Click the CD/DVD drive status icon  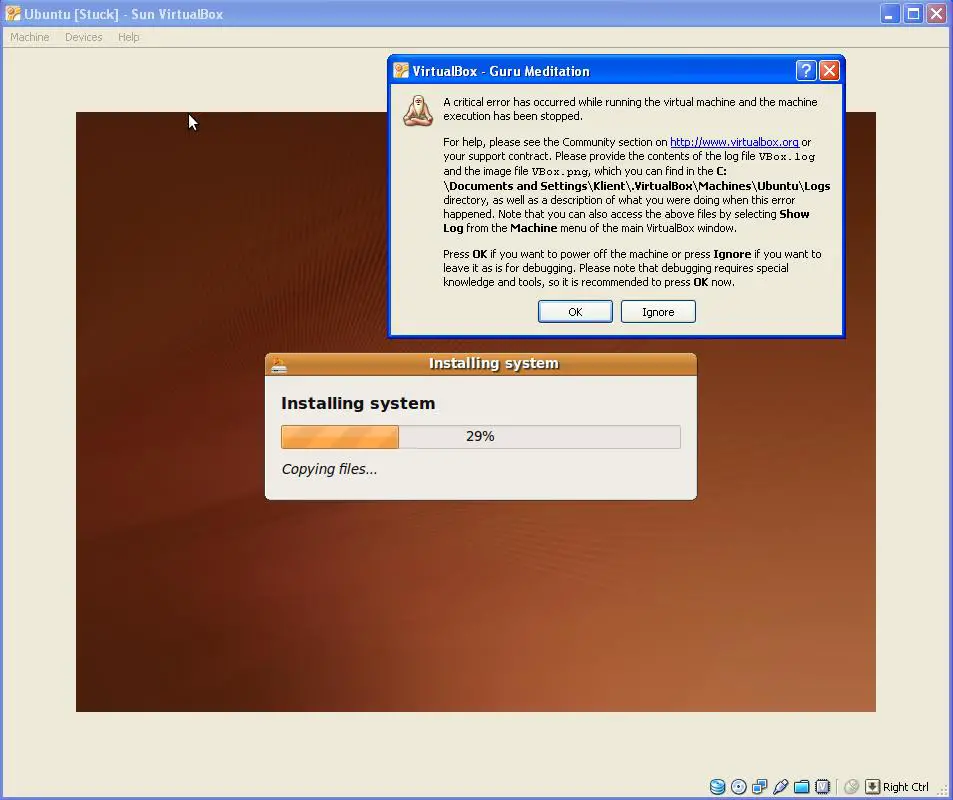(738, 787)
